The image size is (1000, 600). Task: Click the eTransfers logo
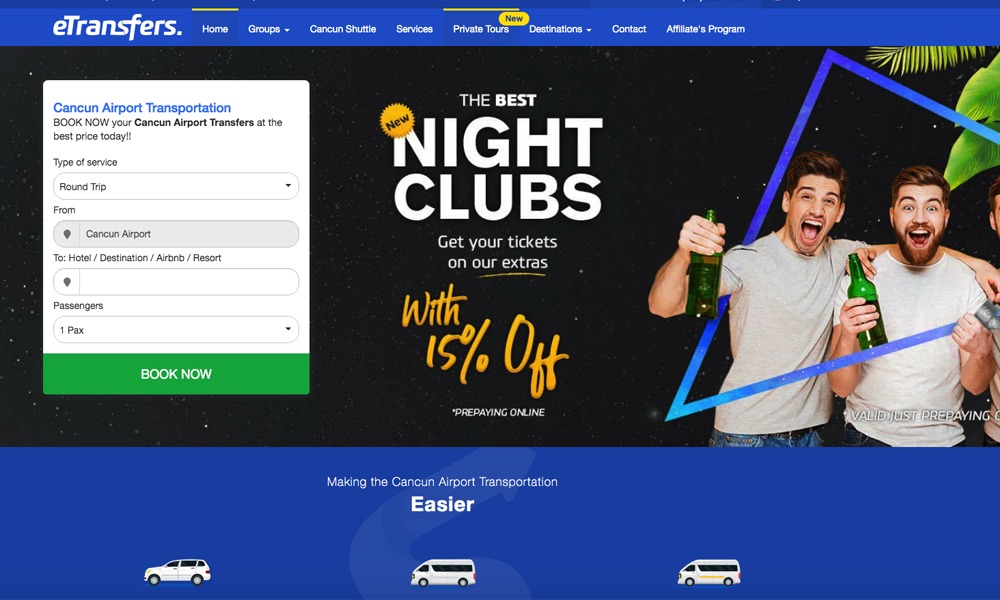click(x=117, y=27)
